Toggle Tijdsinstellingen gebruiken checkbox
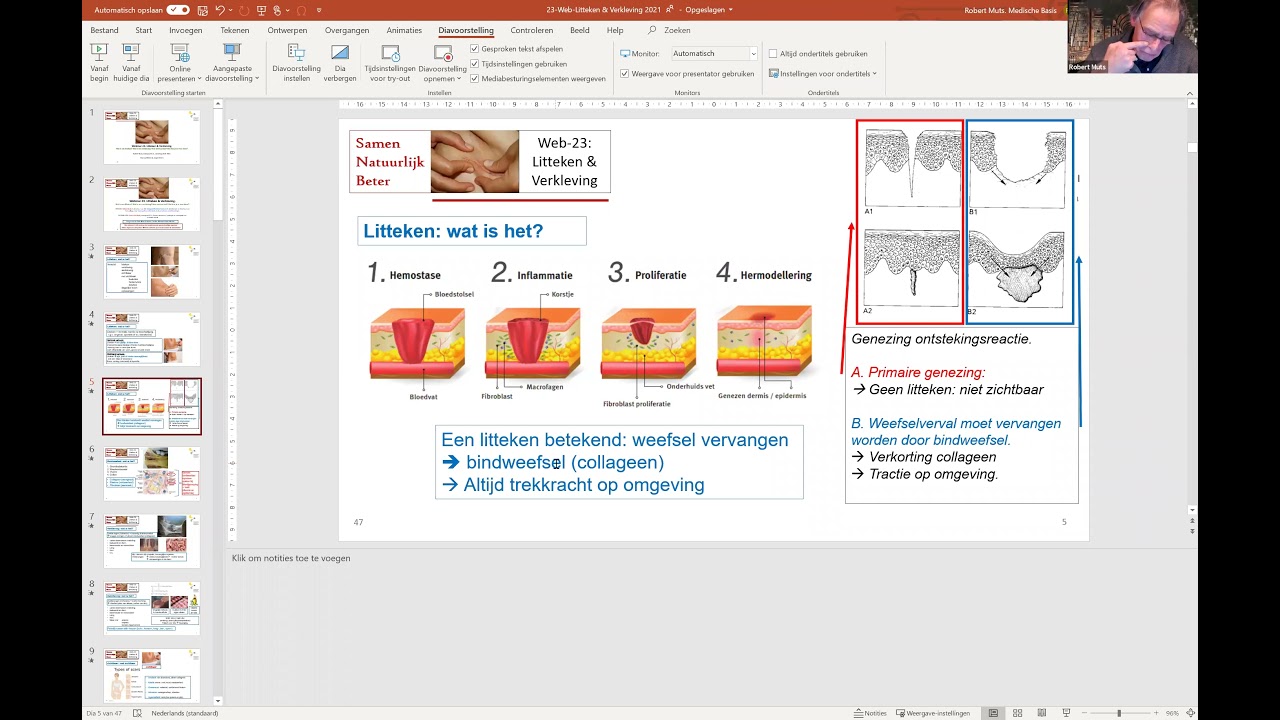Viewport: 1280px width, 720px height. (475, 64)
